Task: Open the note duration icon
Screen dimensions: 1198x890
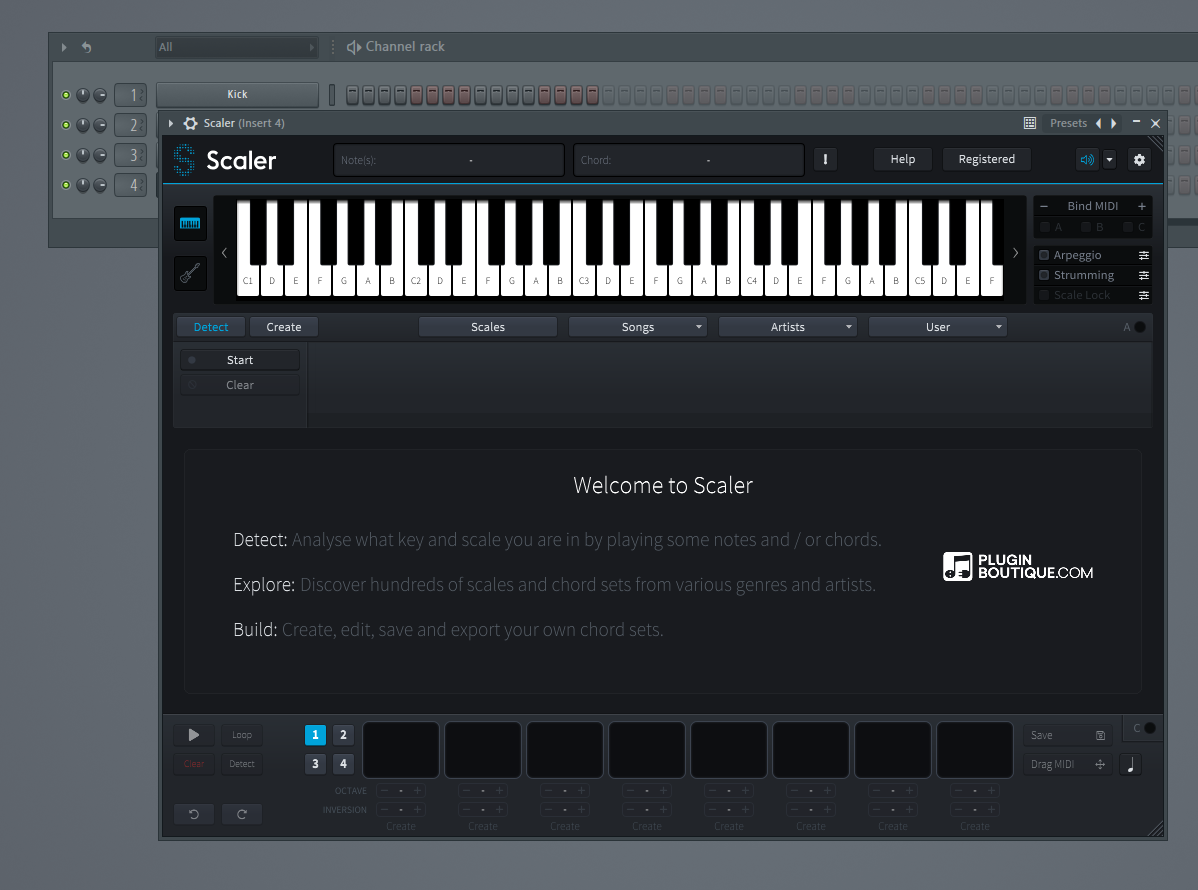Action: [x=1131, y=764]
